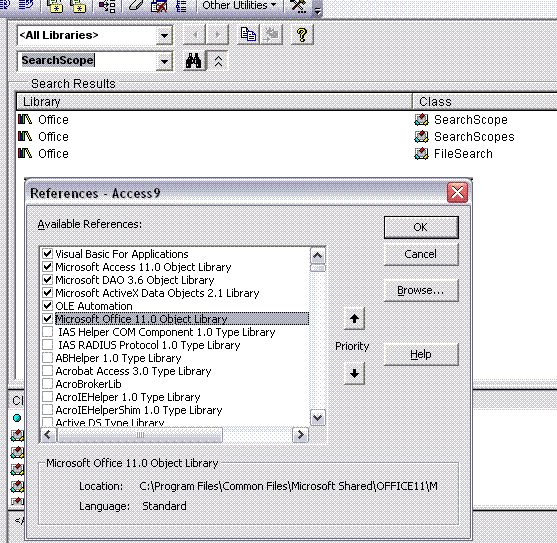Click the greyed-out Go Forward arrow
557x543 pixels.
point(217,34)
